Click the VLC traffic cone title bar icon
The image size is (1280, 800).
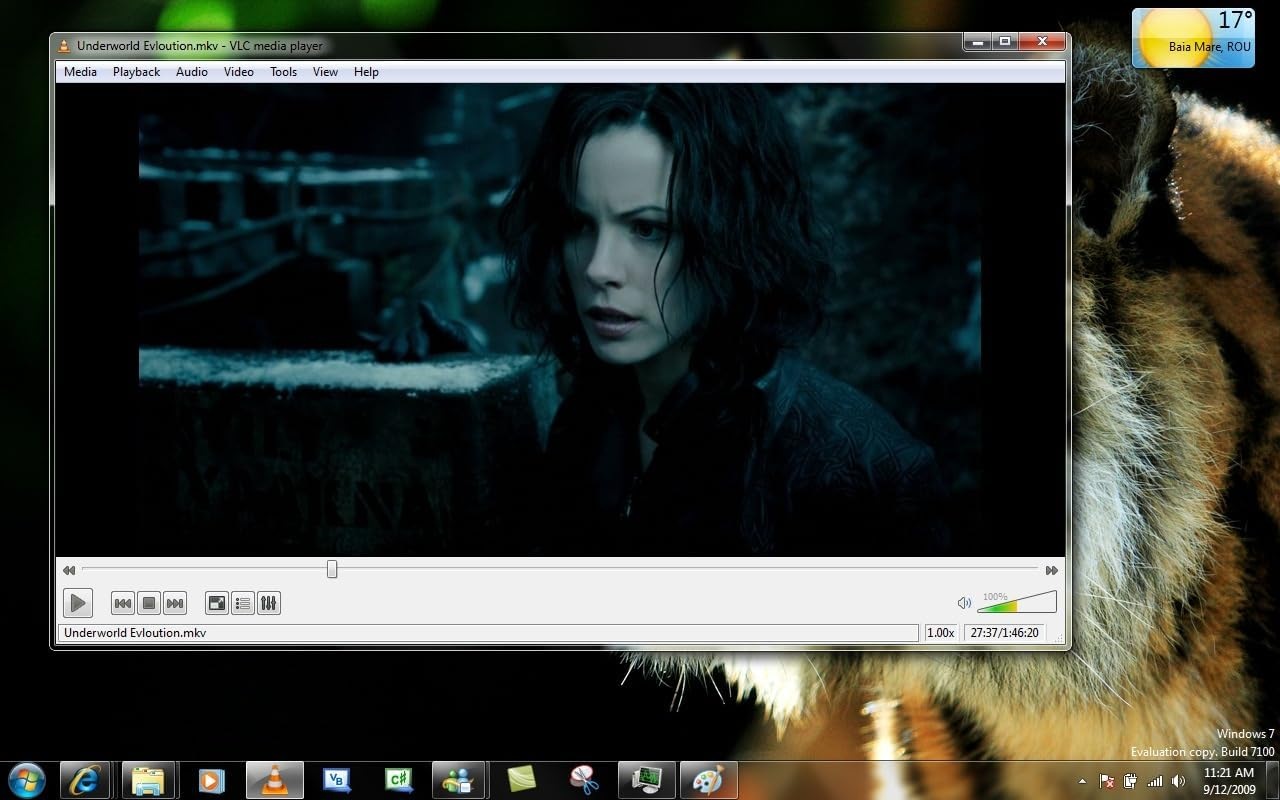(65, 45)
